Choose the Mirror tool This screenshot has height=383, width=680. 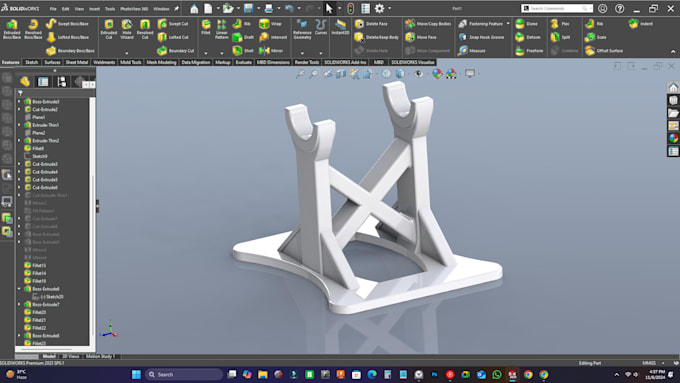[x=271, y=50]
